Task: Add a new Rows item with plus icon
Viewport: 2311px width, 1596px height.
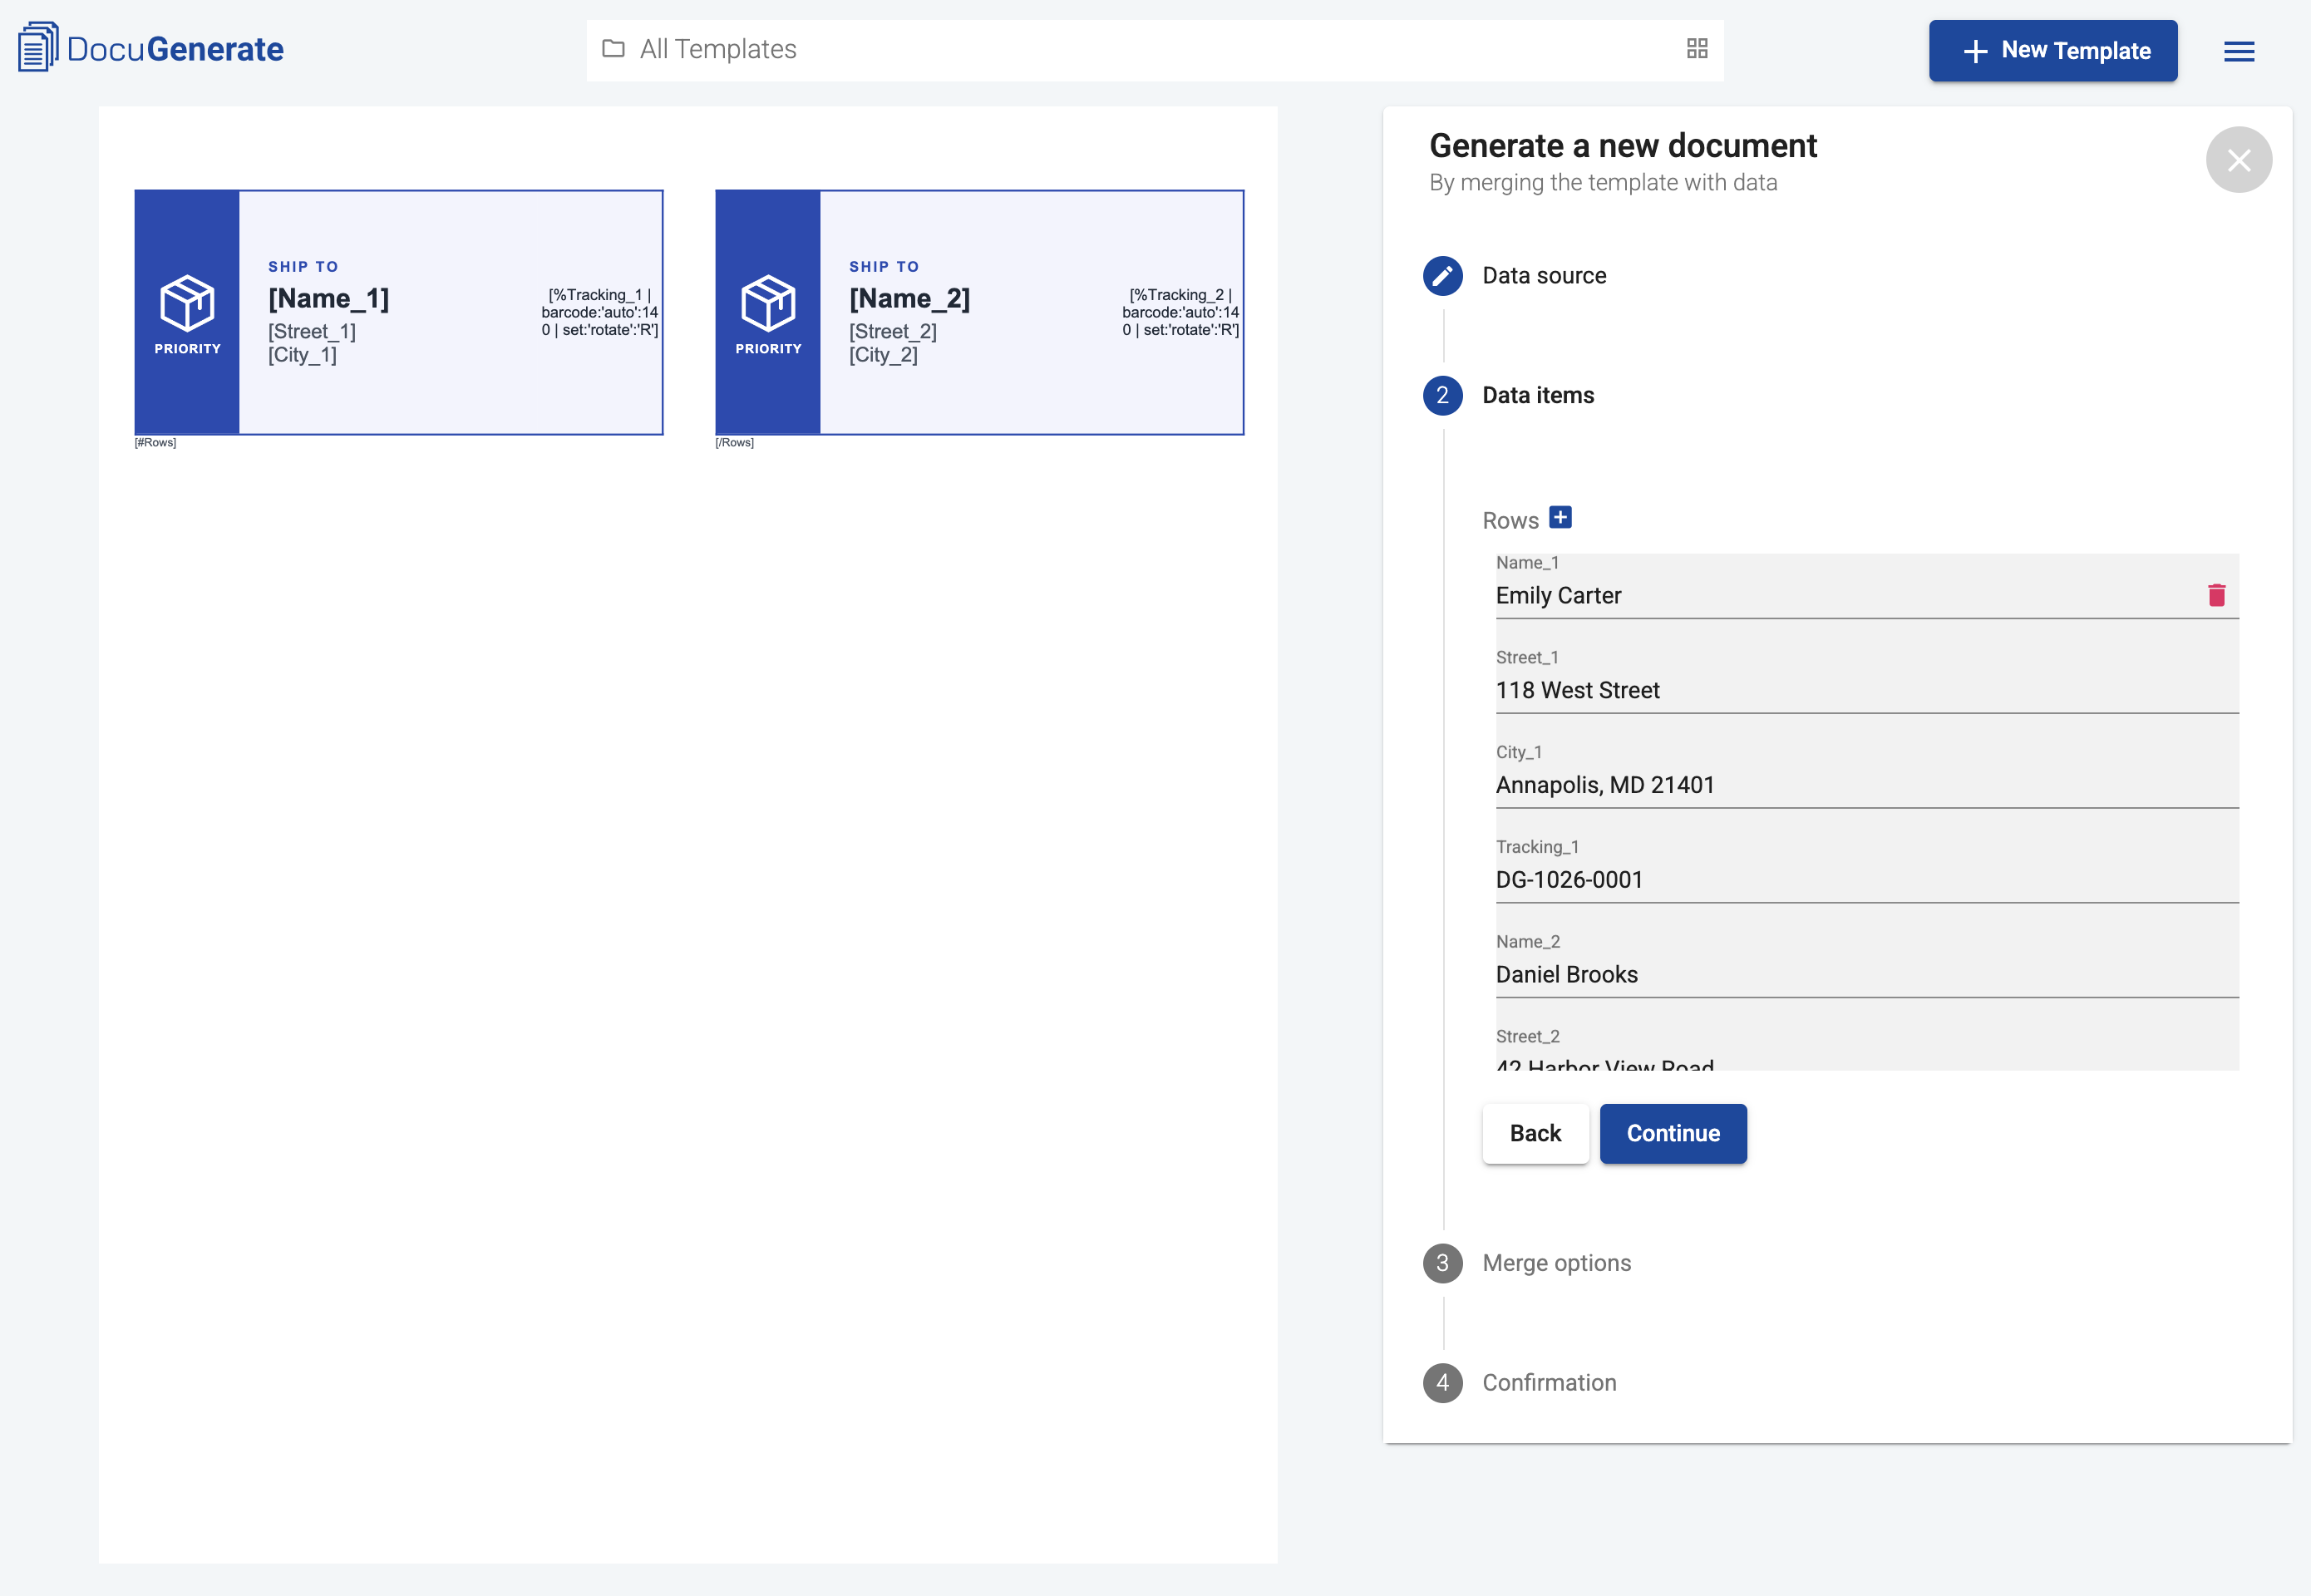Action: pyautogui.click(x=1560, y=517)
